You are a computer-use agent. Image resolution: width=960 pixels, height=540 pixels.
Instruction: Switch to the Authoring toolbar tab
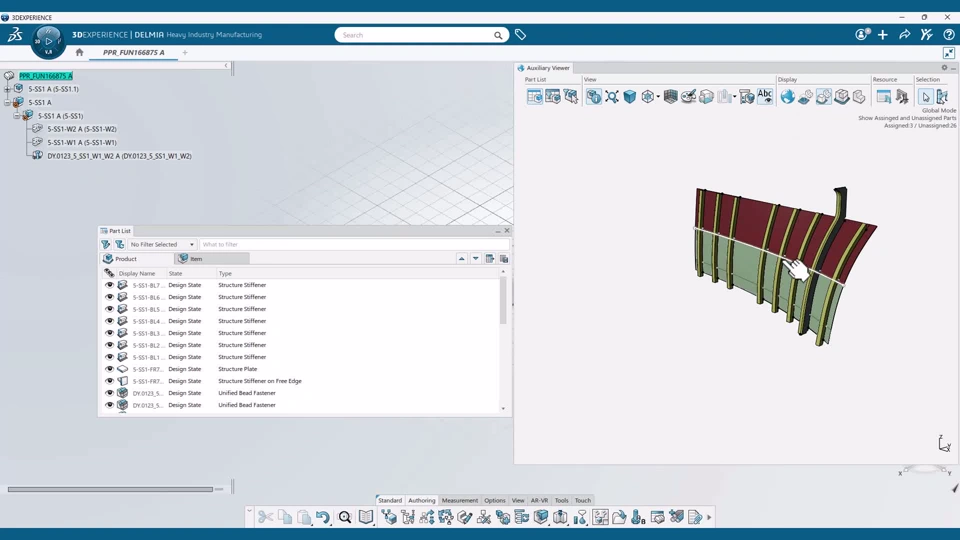[x=421, y=500]
